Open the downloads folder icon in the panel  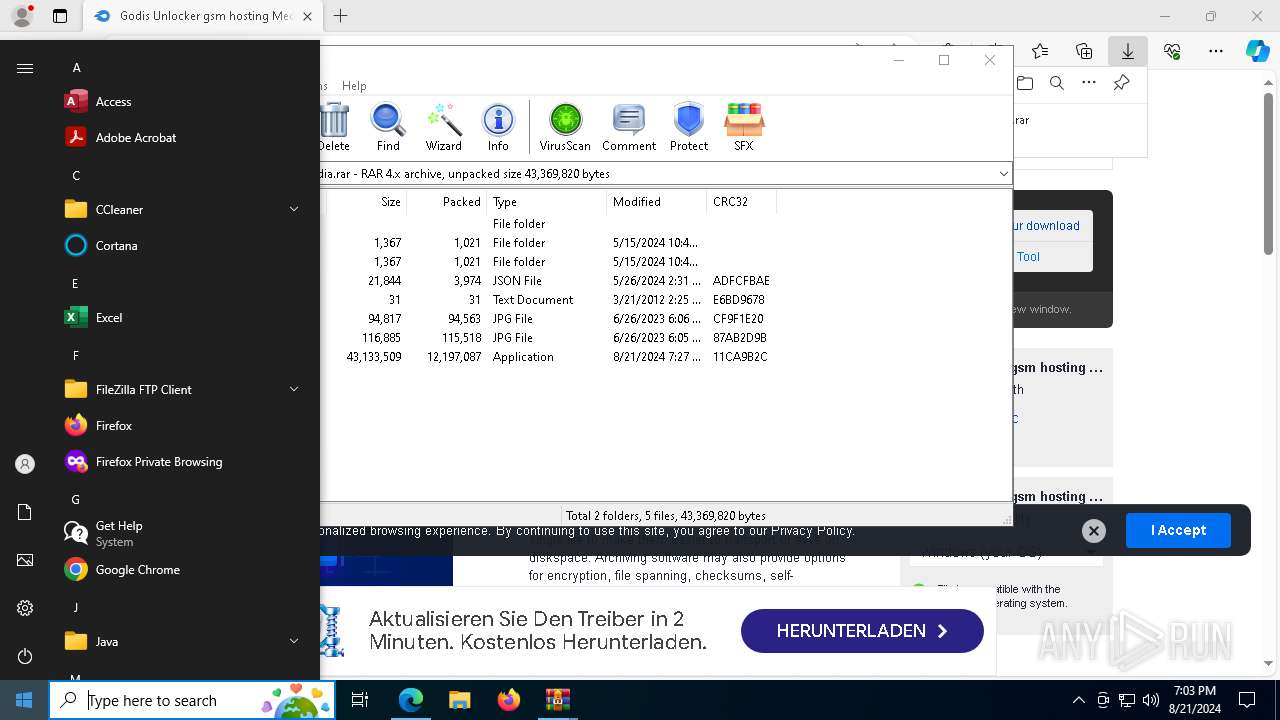coord(1025,83)
